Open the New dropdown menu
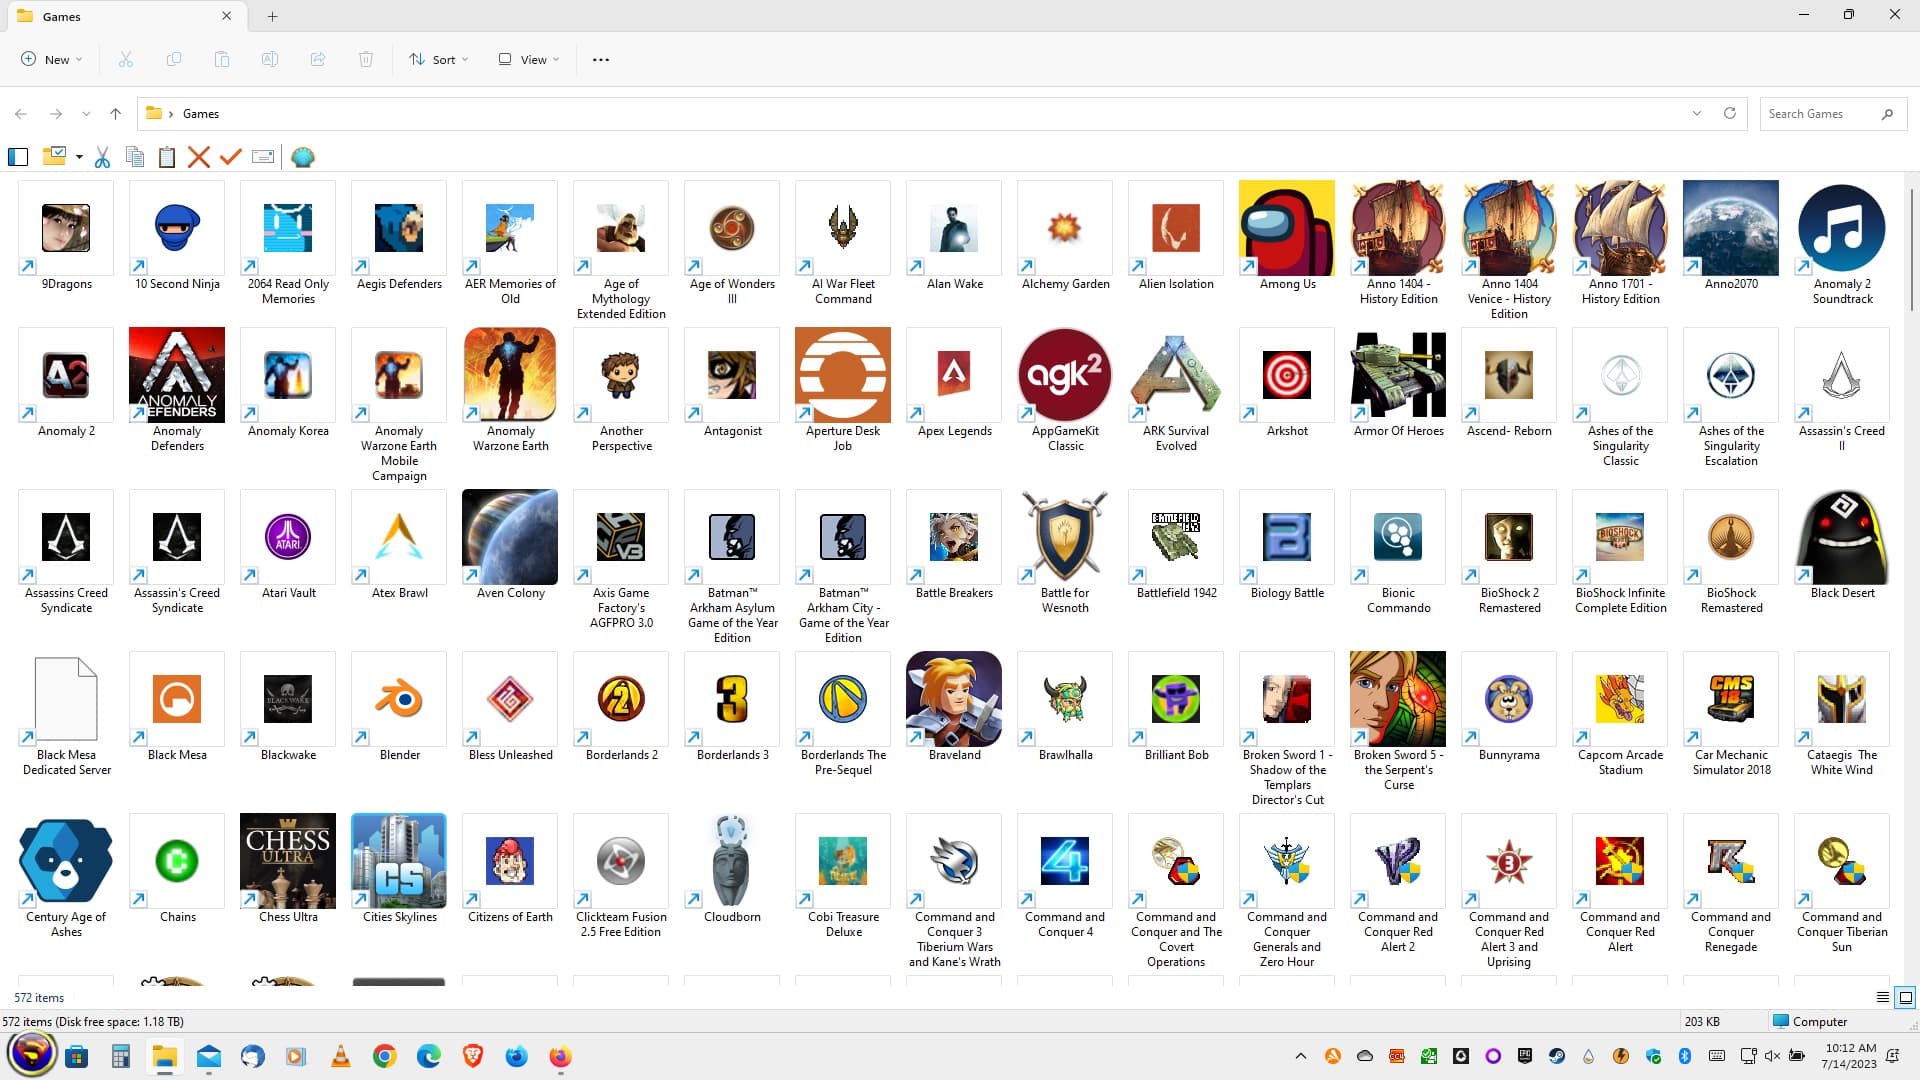This screenshot has width=1920, height=1080. coord(52,59)
